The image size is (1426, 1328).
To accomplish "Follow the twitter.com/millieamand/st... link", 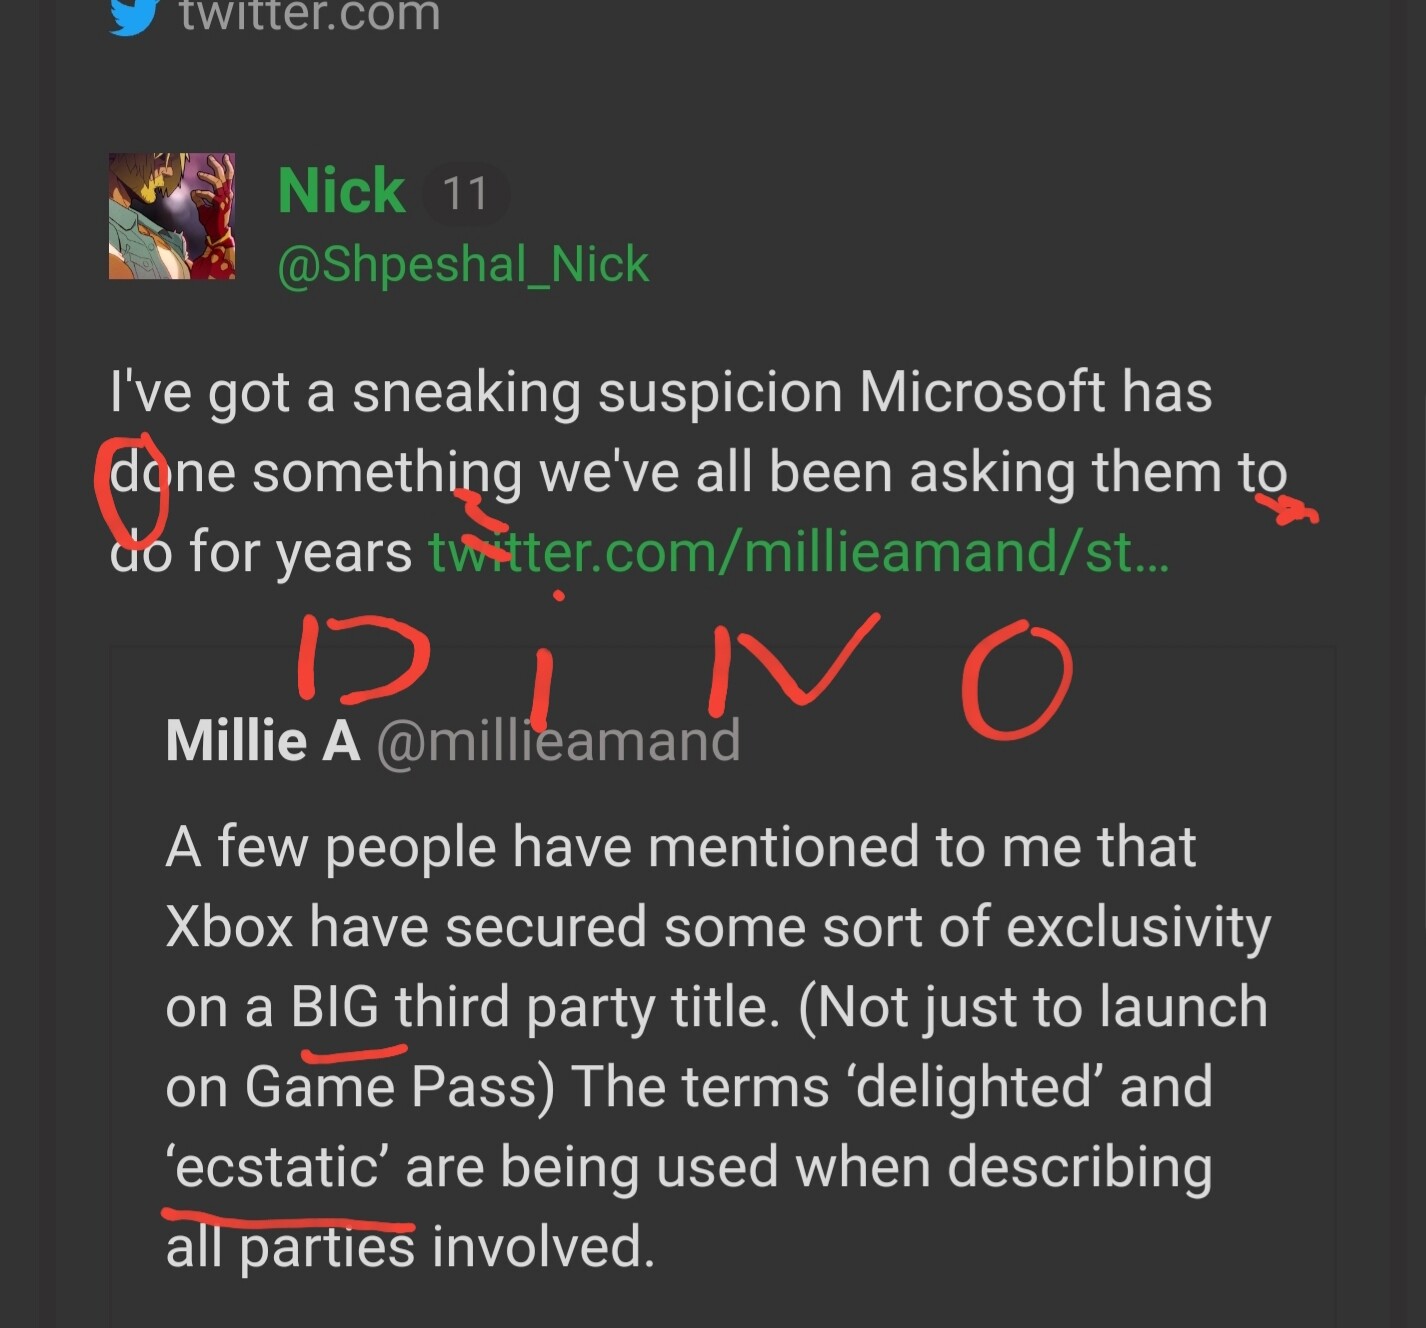I will (798, 551).
